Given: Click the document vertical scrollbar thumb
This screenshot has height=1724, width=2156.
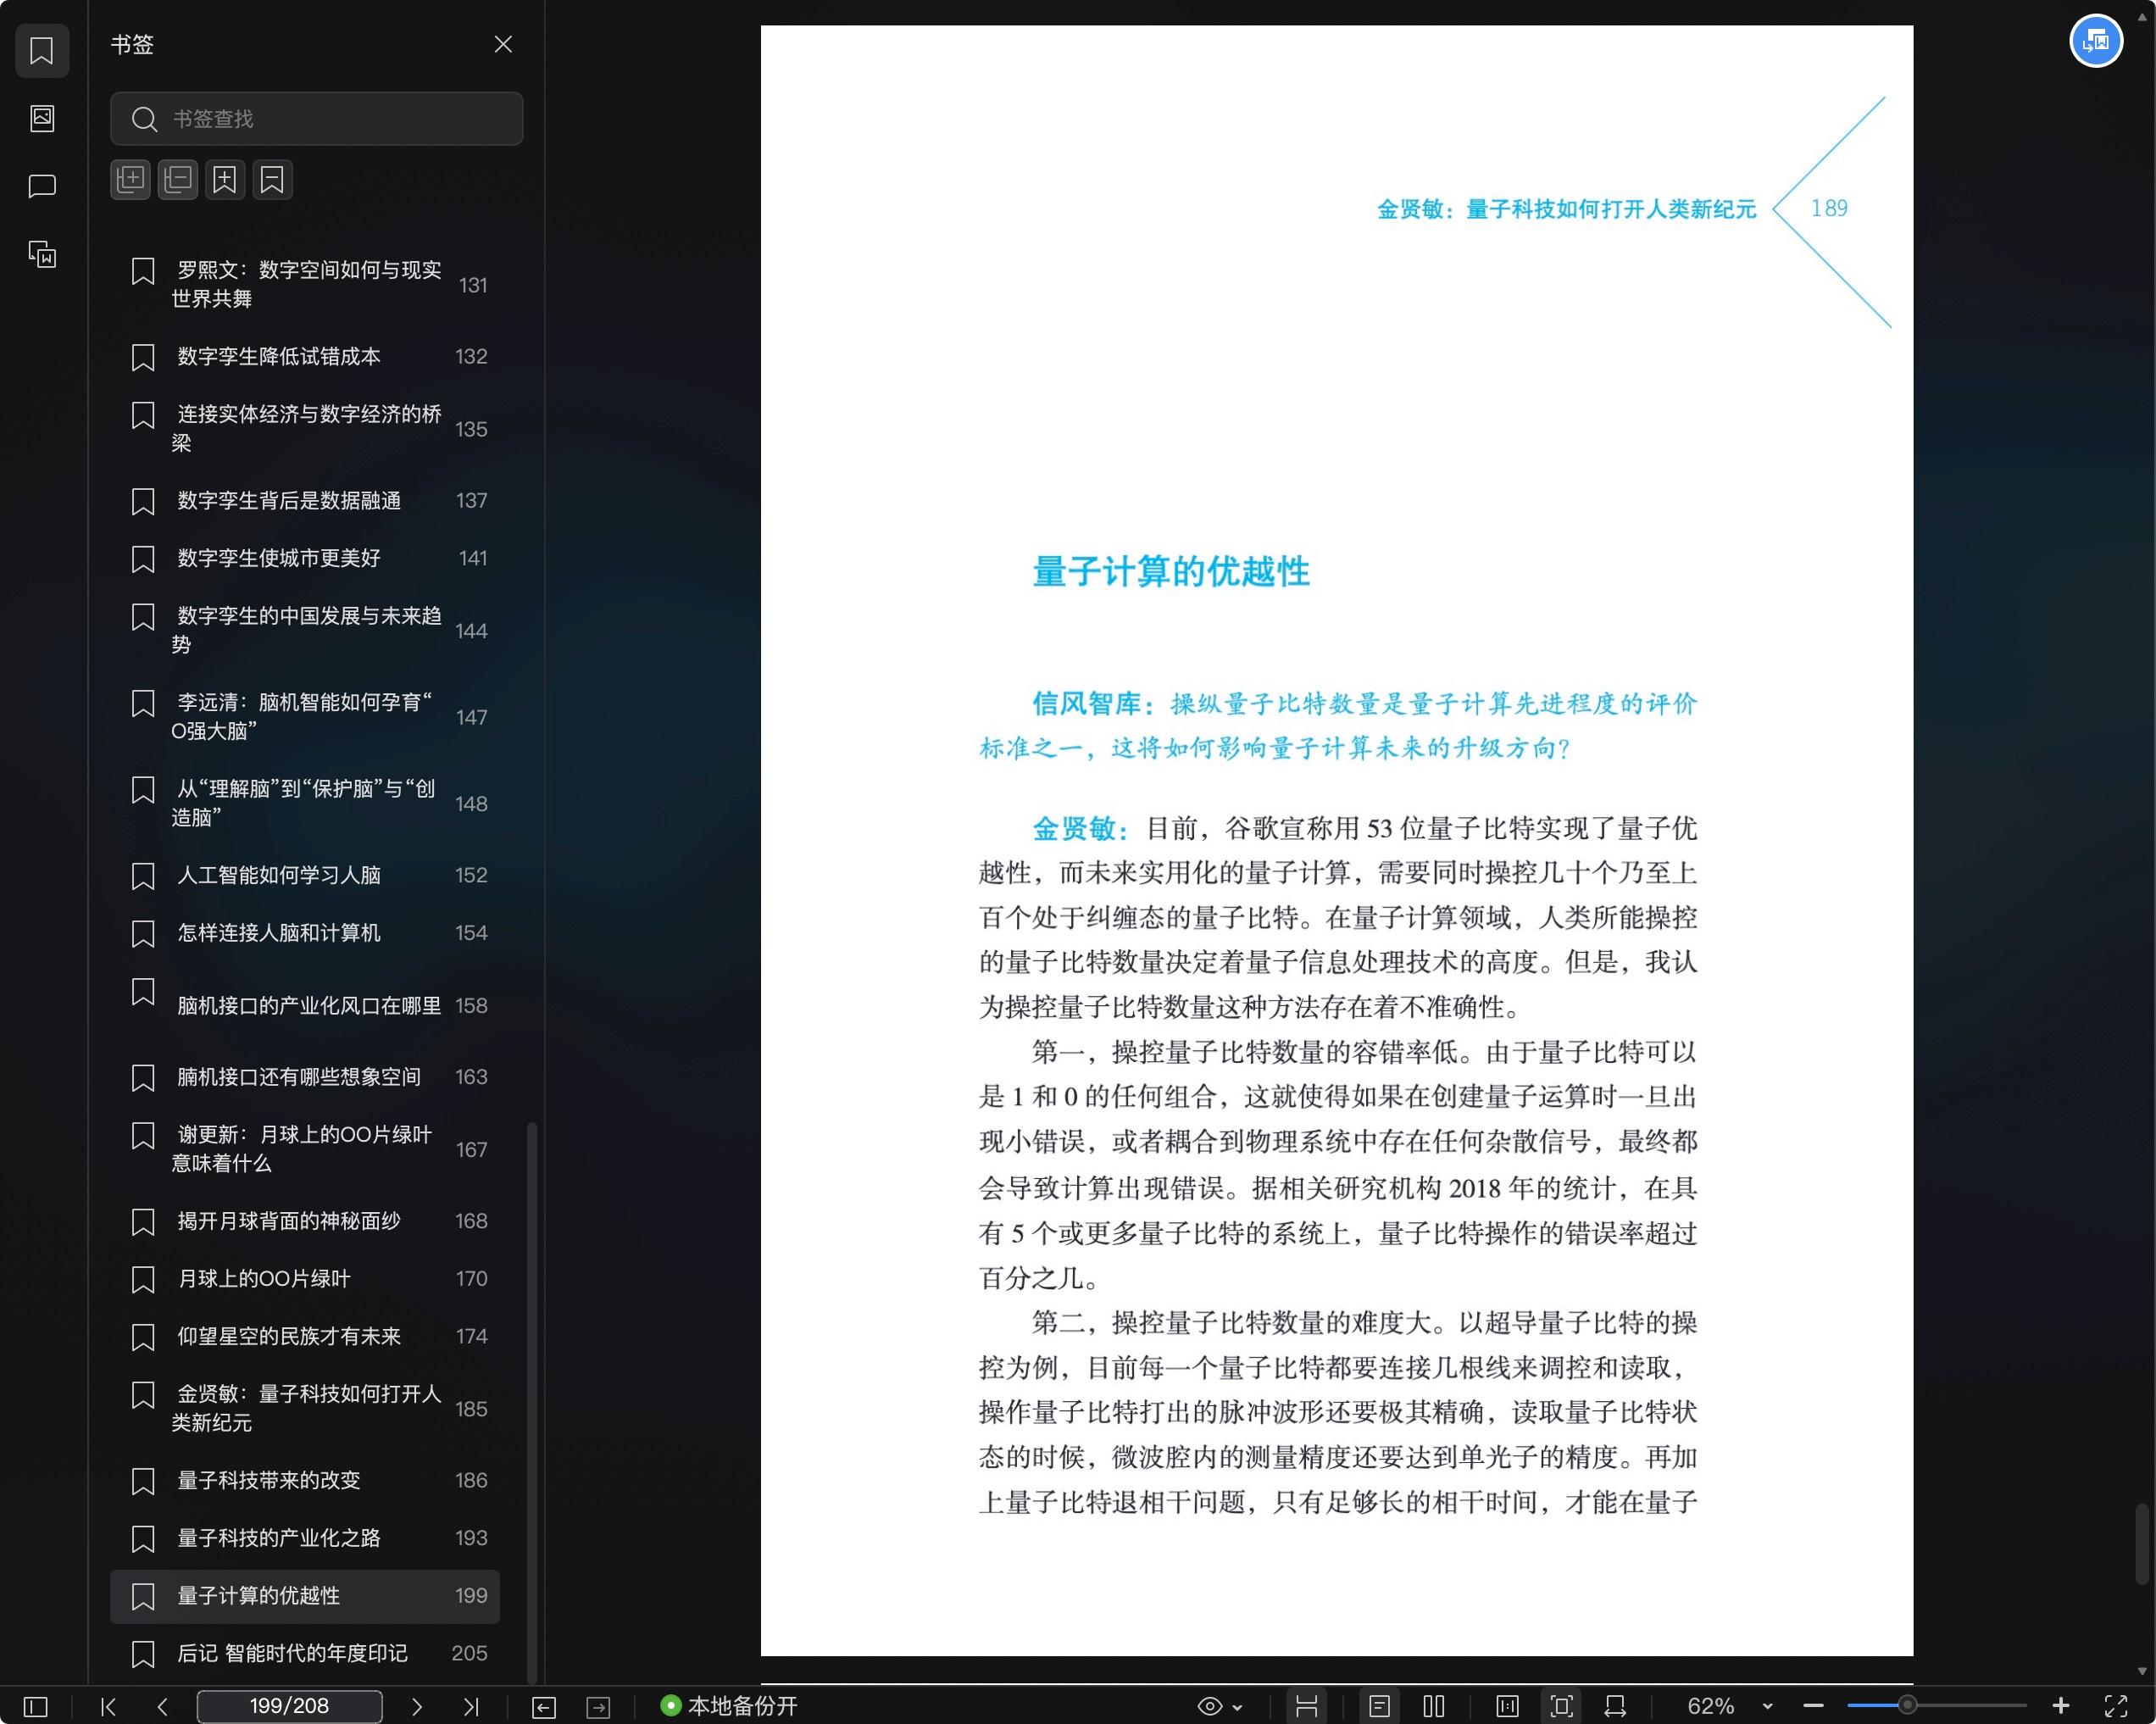Looking at the screenshot, I should (x=2142, y=1544).
